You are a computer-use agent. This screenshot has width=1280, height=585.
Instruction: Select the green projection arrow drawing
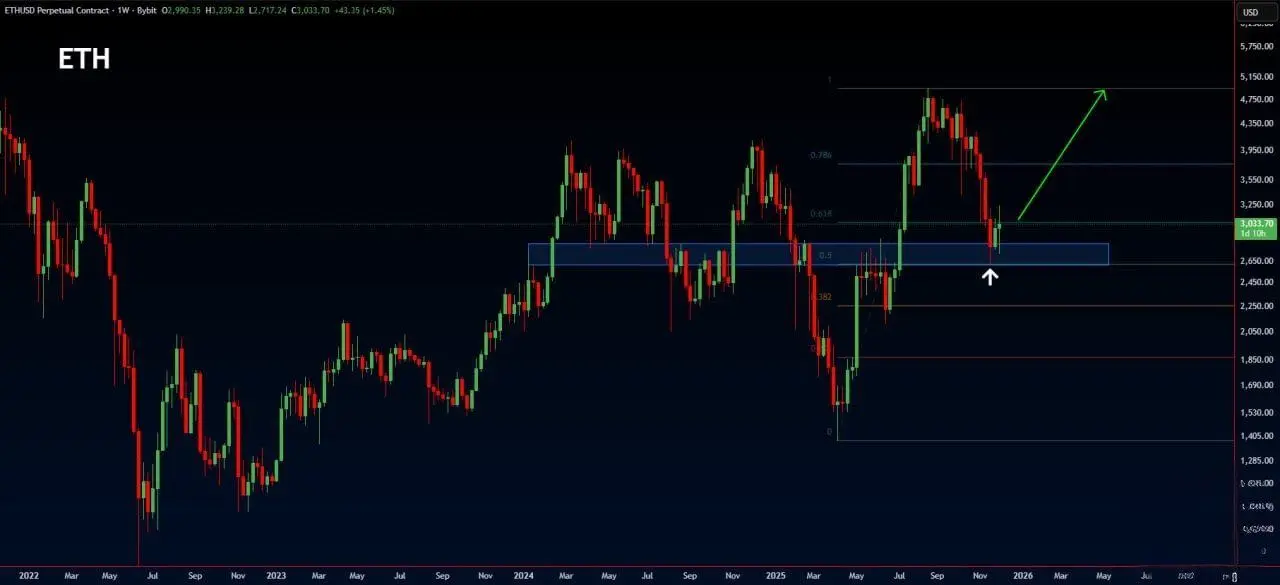point(1061,154)
